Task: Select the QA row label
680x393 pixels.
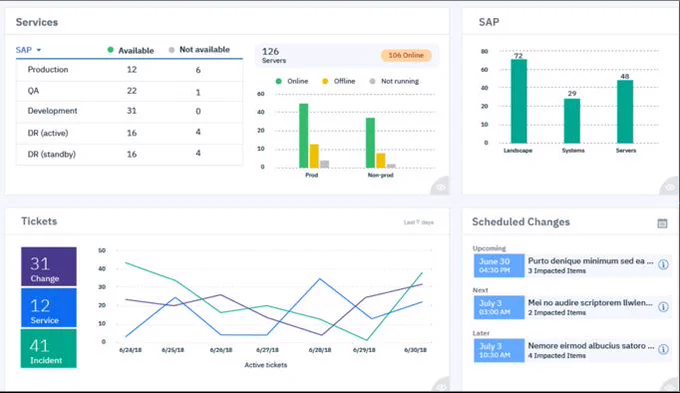Action: pyautogui.click(x=33, y=91)
